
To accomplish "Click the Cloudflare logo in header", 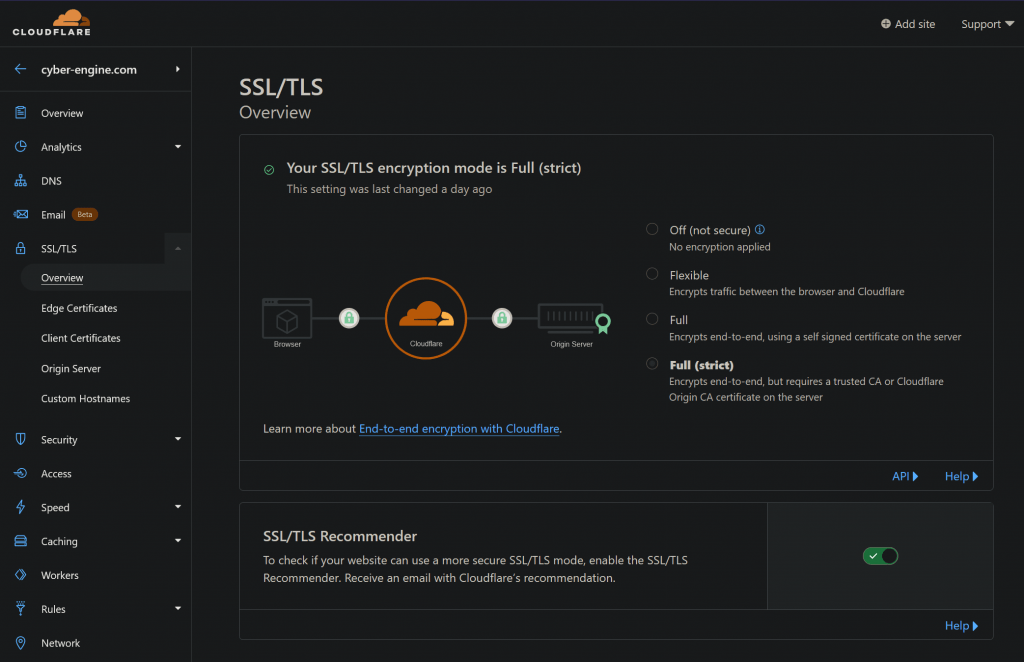I will tap(51, 22).
